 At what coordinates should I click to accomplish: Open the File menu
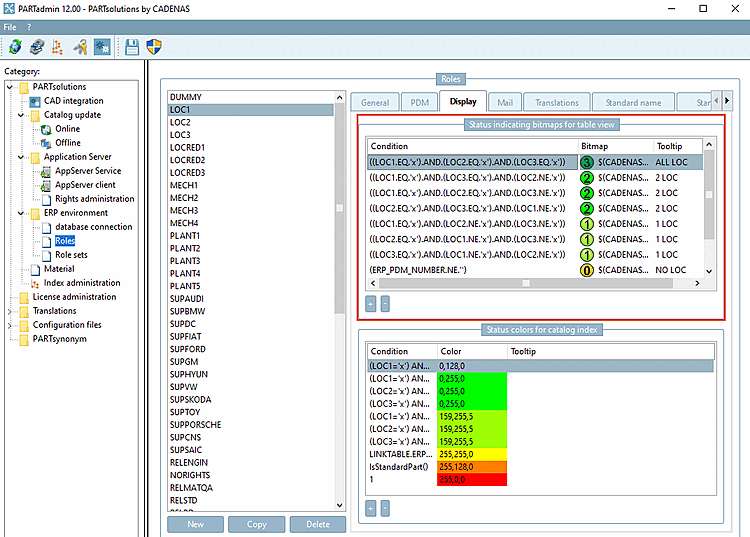coord(10,26)
